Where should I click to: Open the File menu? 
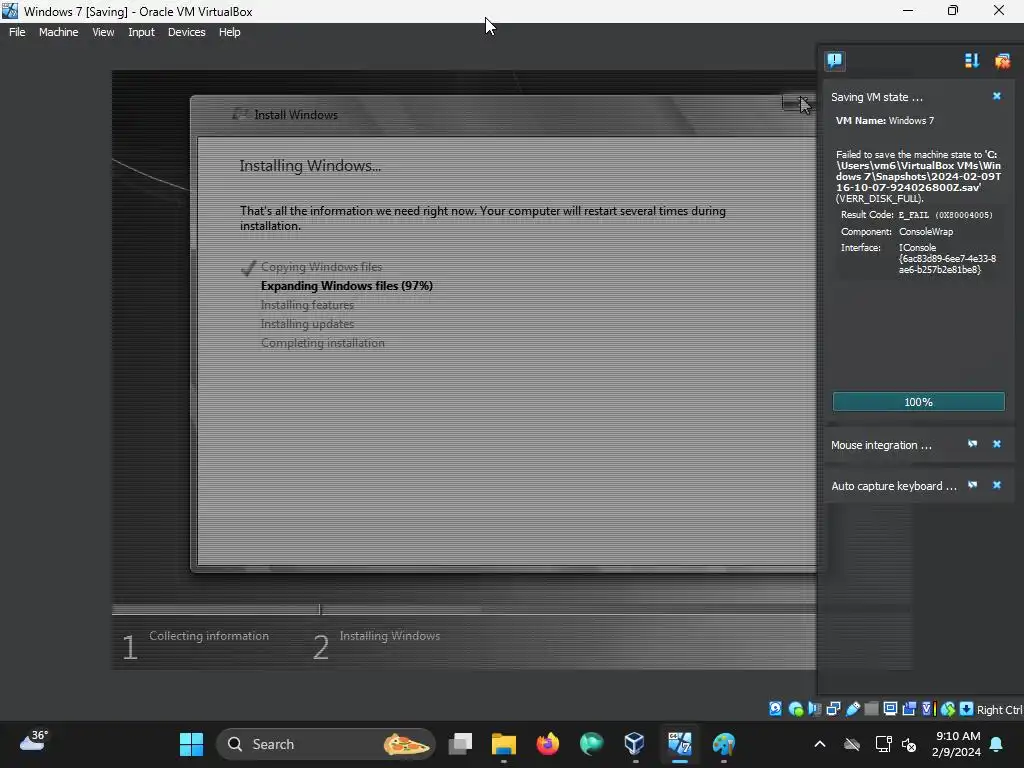tap(17, 32)
